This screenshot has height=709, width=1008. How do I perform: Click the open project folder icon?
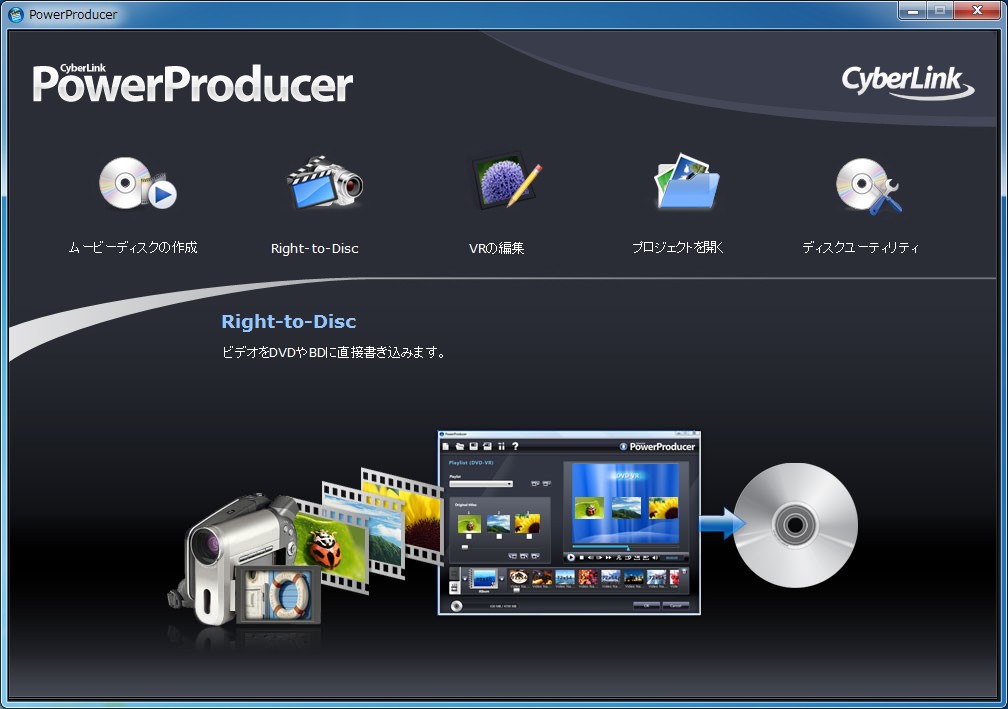coord(687,181)
